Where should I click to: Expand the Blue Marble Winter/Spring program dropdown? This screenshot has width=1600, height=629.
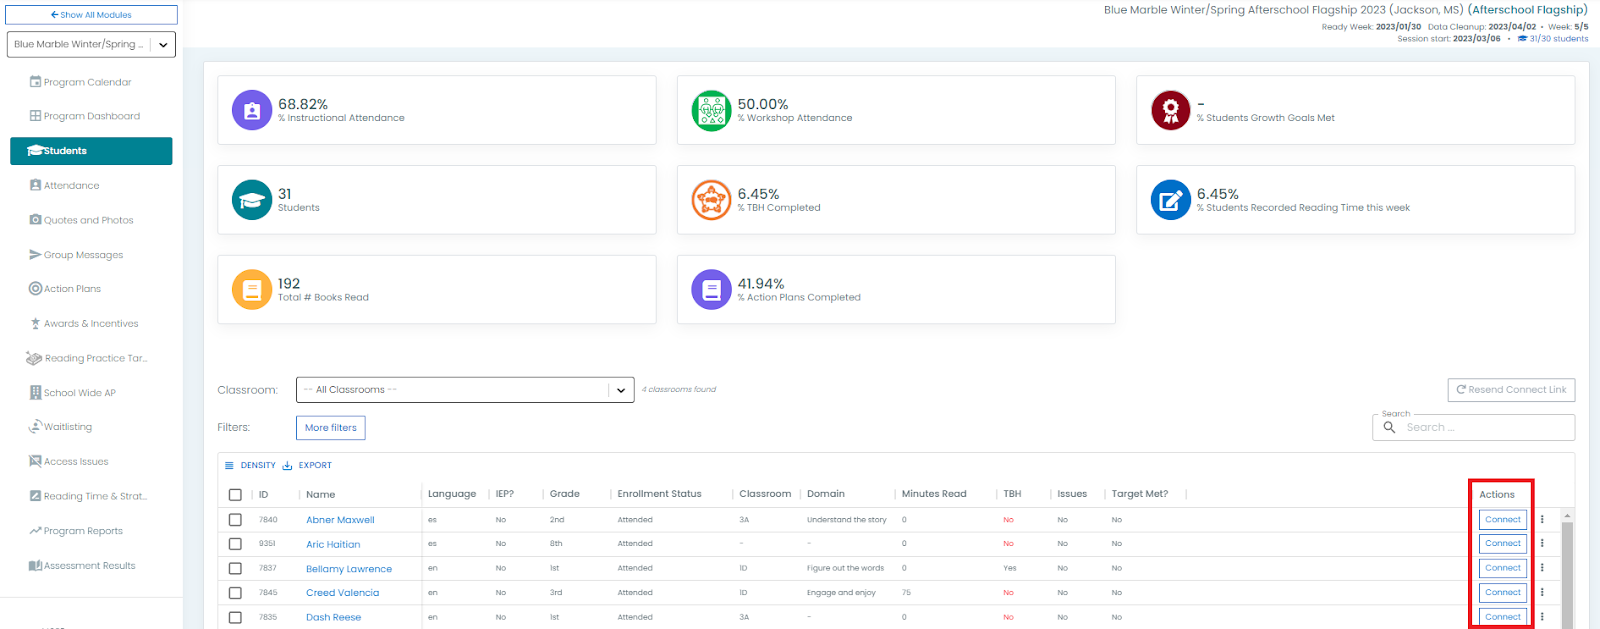91,44
